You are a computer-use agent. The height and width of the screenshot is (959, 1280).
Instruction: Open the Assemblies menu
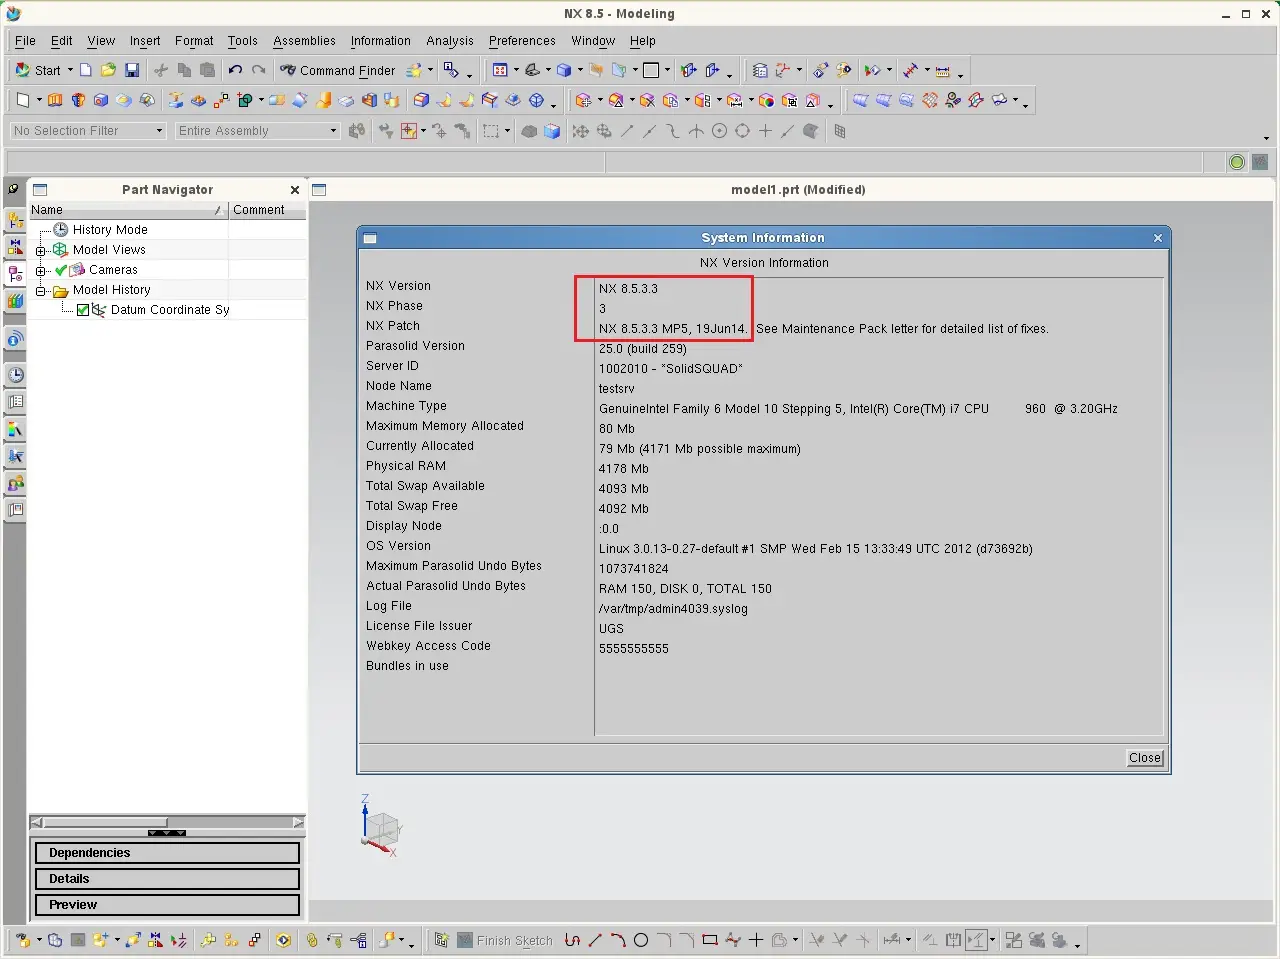[x=304, y=41]
